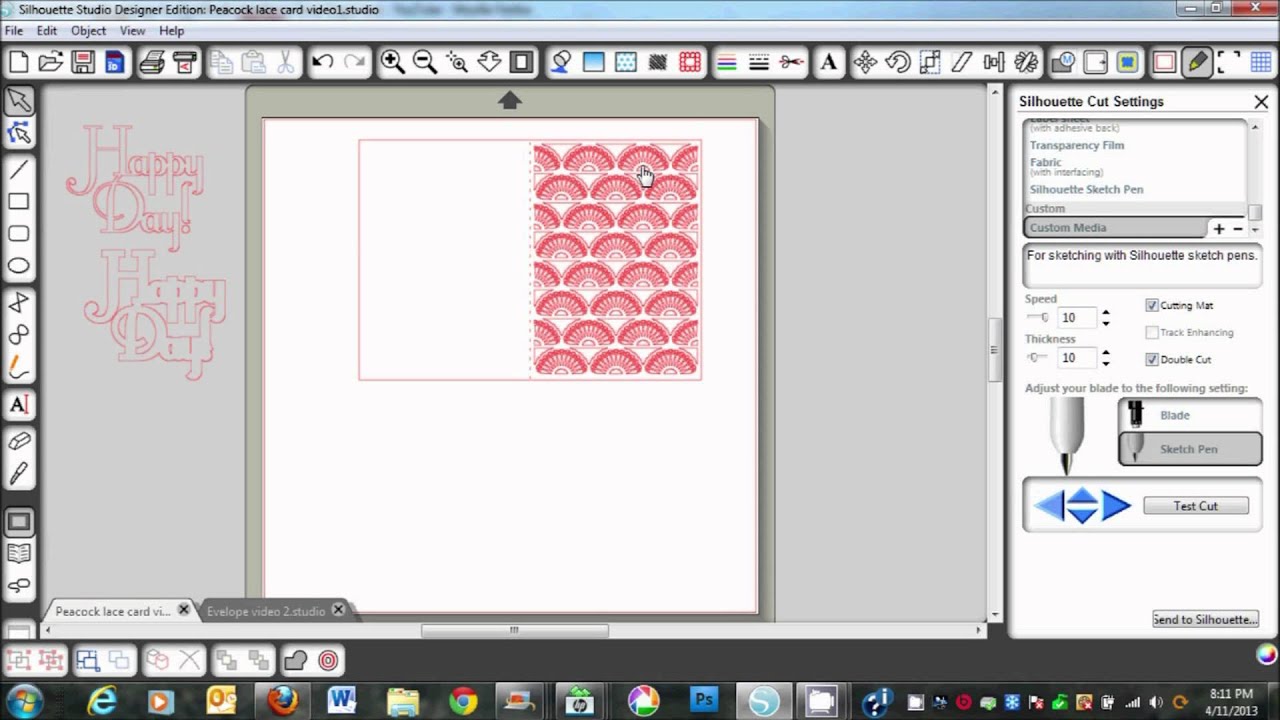Open the Move window
1280x720 pixels.
tap(865, 62)
